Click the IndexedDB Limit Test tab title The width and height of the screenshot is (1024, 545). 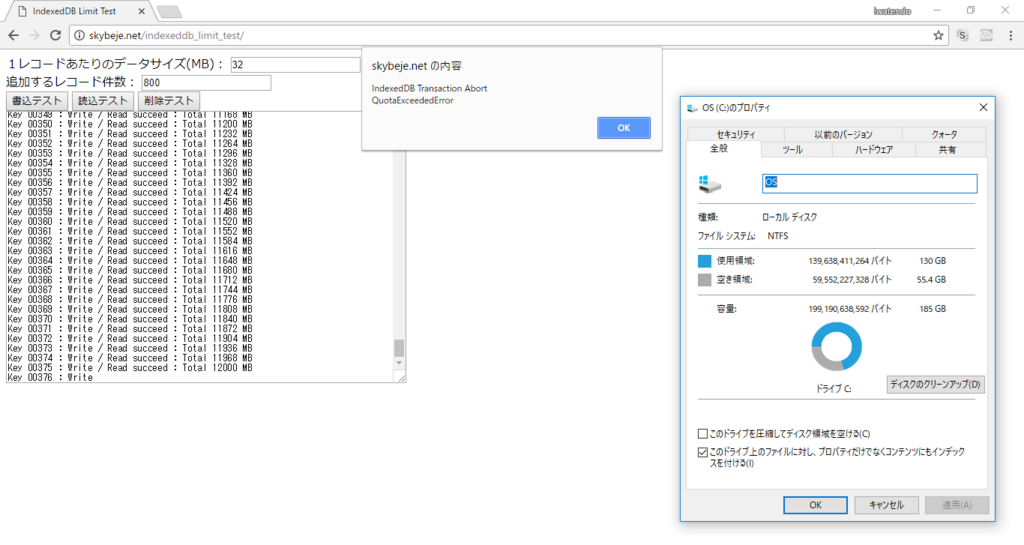[x=74, y=11]
